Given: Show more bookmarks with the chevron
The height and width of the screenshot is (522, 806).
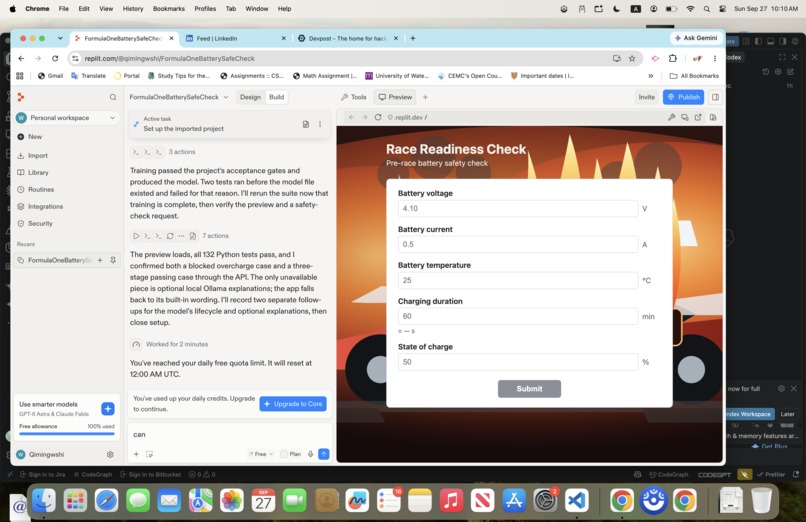Looking at the screenshot, I should 651,76.
